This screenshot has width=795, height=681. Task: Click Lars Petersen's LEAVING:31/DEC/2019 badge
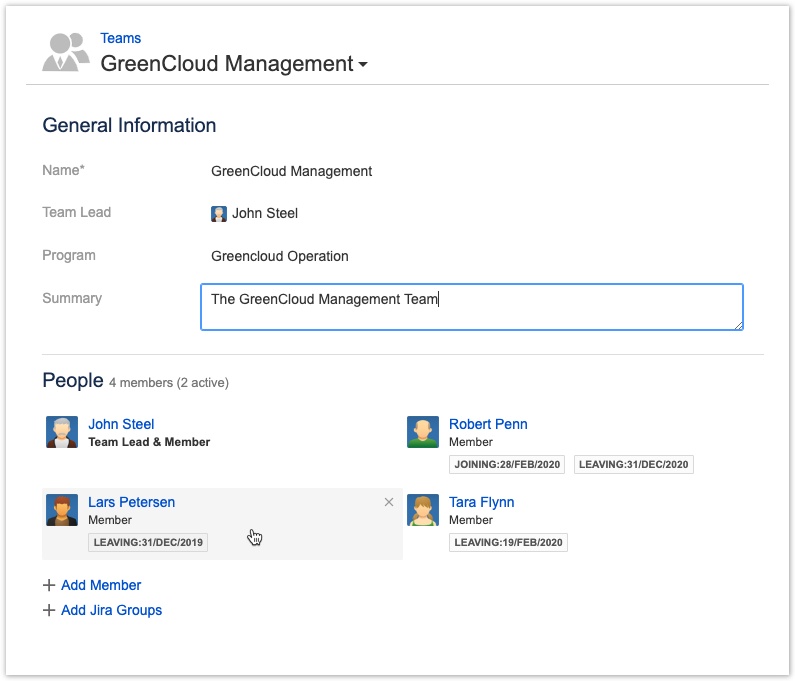pyautogui.click(x=148, y=542)
